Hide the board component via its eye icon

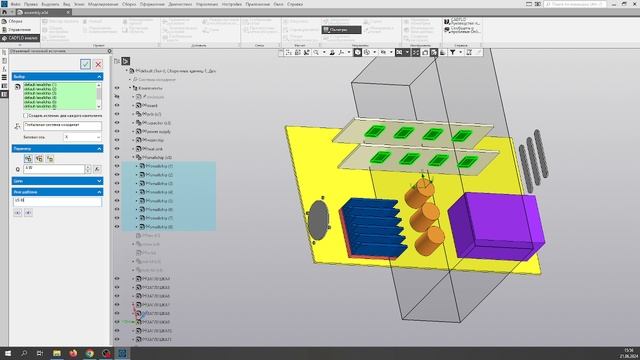point(117,105)
